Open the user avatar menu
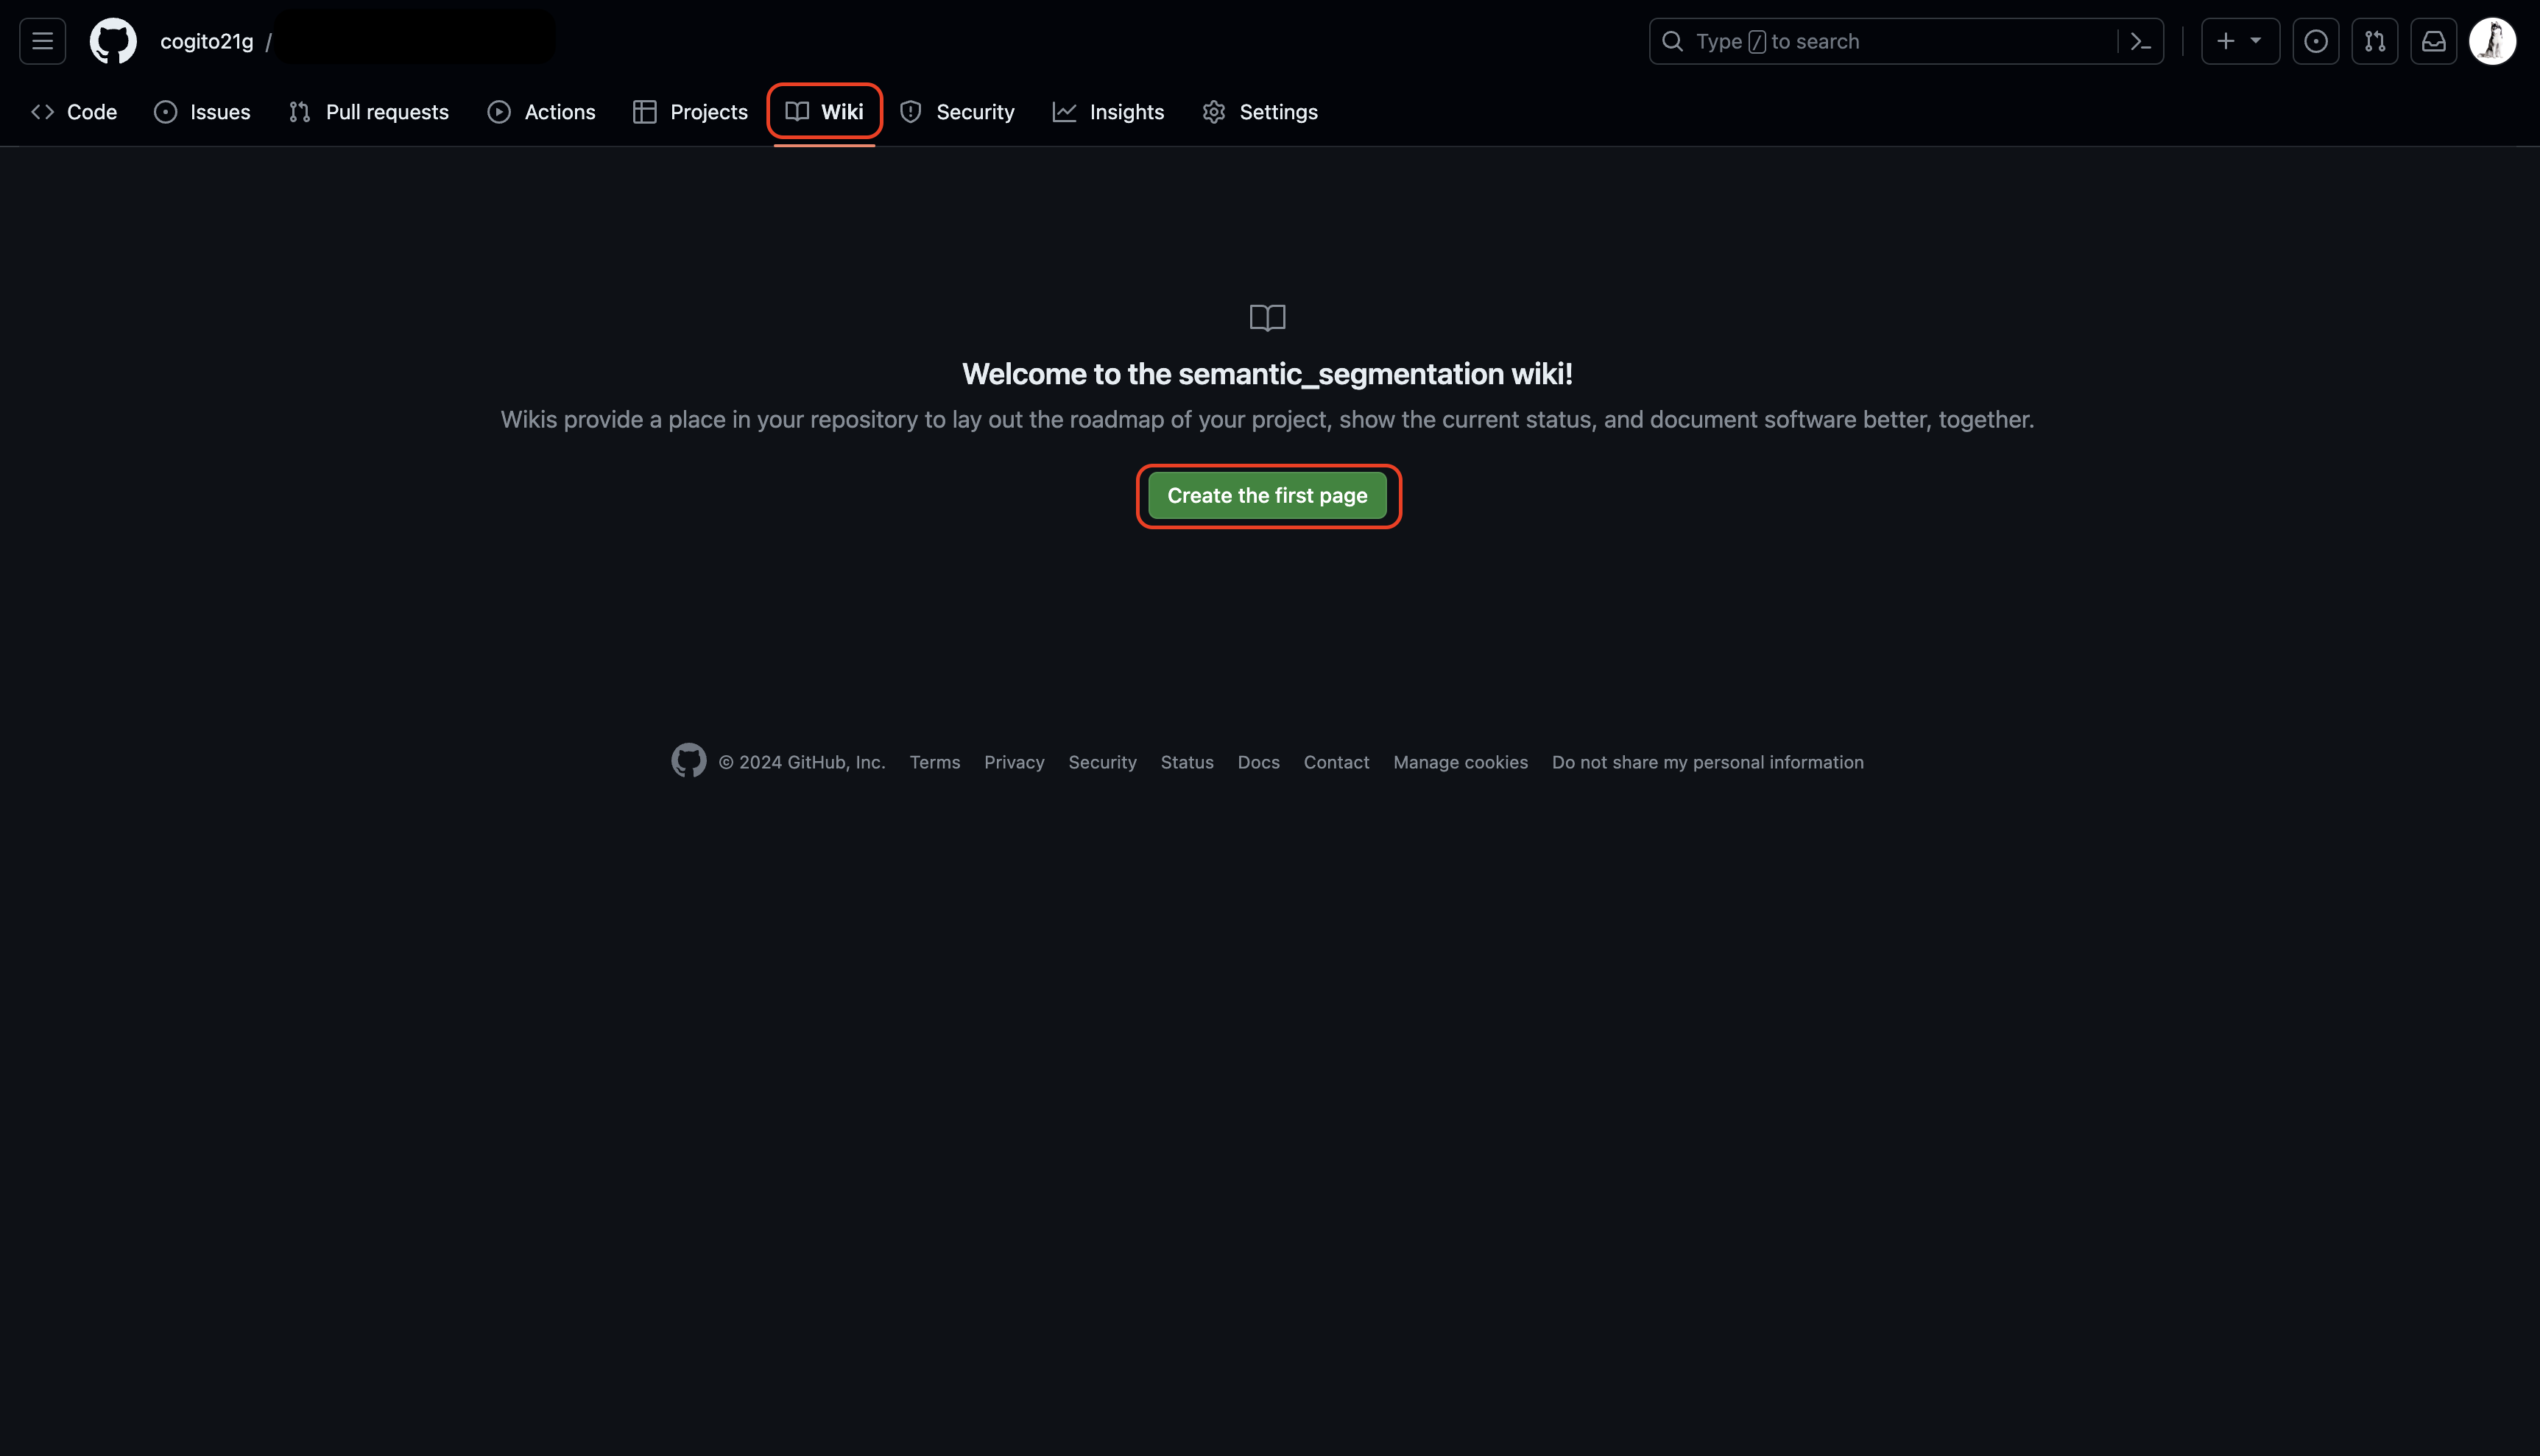This screenshot has width=2540, height=1456. (2491, 41)
